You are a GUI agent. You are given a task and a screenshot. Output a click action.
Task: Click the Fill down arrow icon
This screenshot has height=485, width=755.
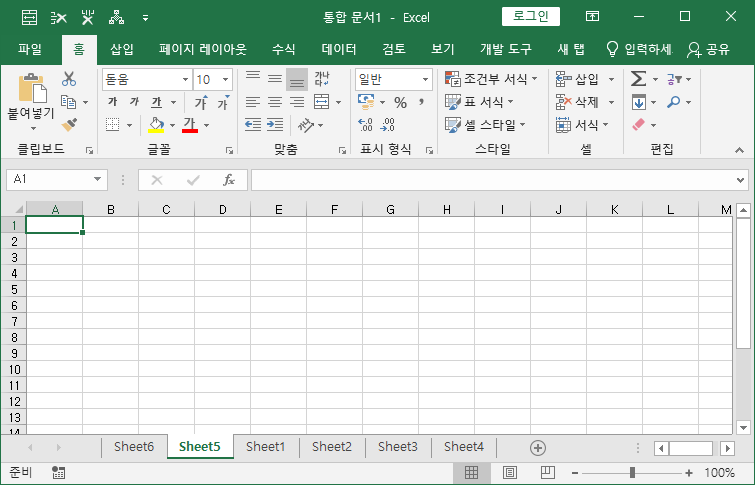[638, 102]
